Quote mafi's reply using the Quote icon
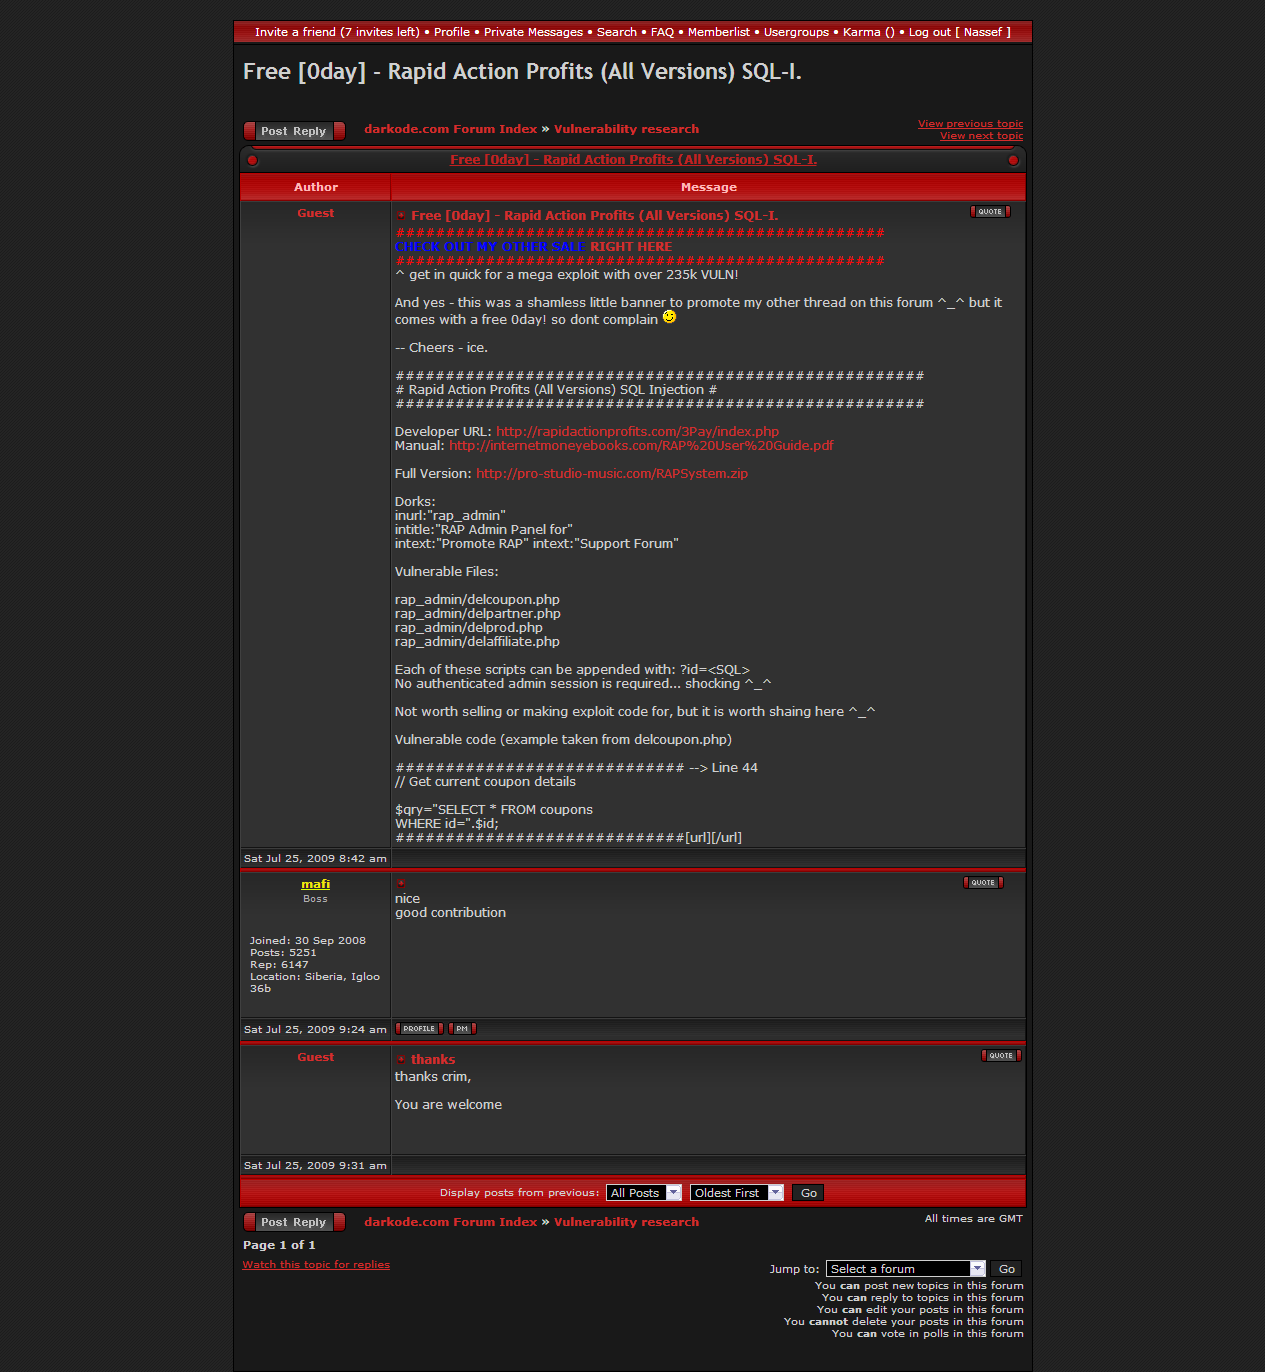The width and height of the screenshot is (1265, 1372). (983, 883)
